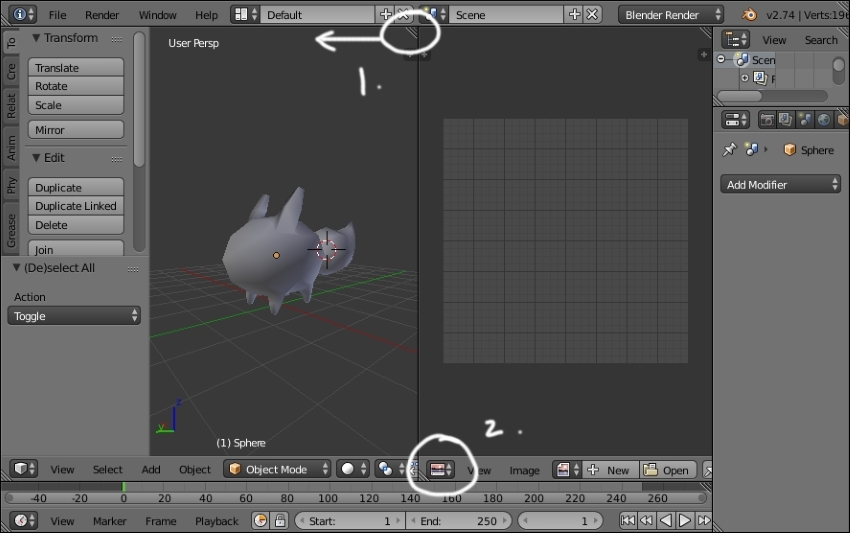
Task: Delete the current scene with X icon
Action: [x=592, y=15]
